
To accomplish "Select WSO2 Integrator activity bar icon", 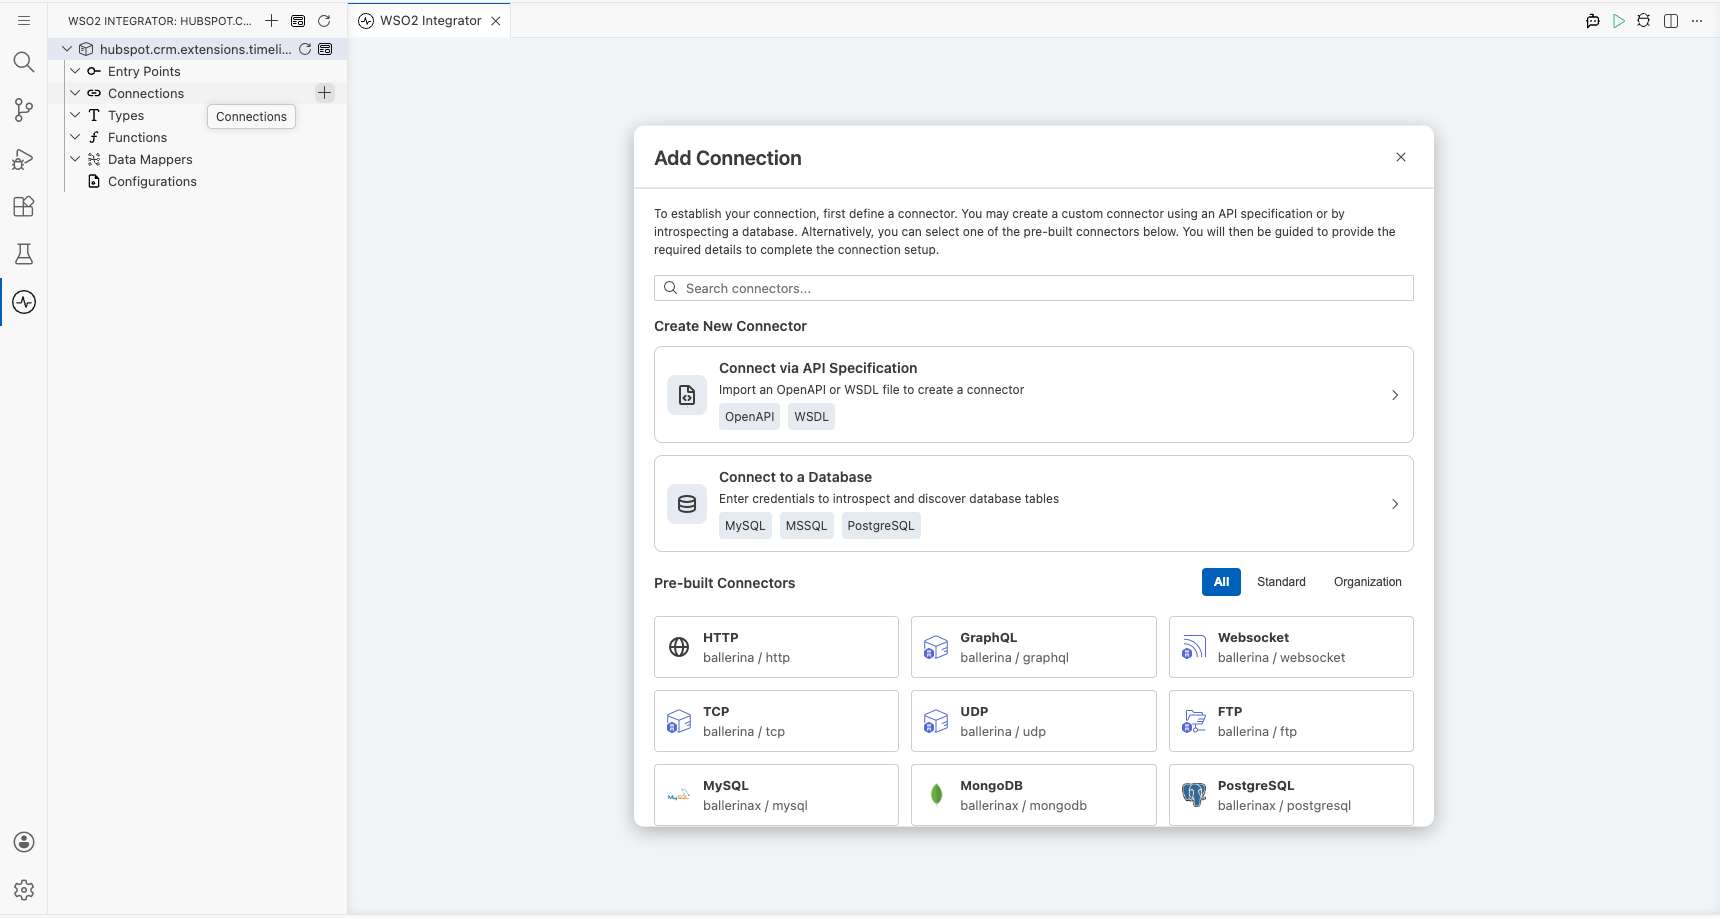I will tap(24, 302).
